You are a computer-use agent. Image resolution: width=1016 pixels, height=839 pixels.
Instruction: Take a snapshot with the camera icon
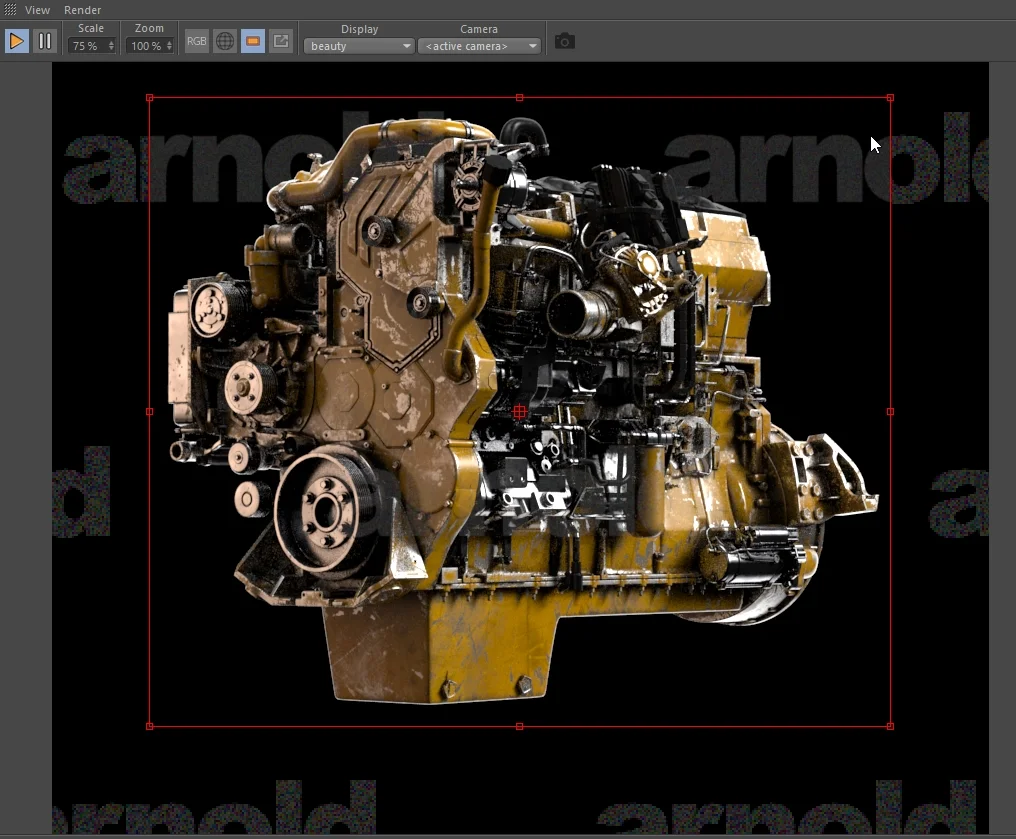564,41
